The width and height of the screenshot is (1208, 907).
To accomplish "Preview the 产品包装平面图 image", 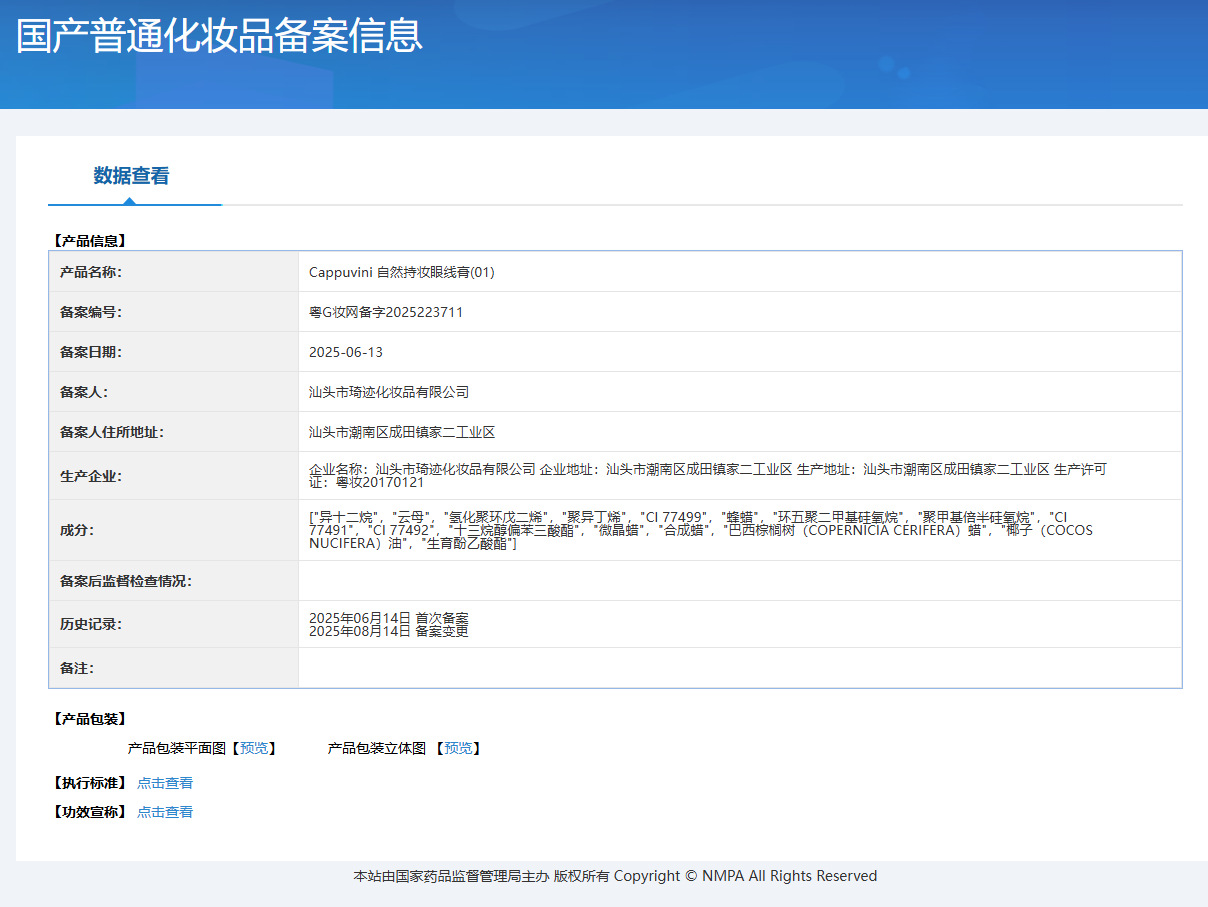I will click(254, 748).
